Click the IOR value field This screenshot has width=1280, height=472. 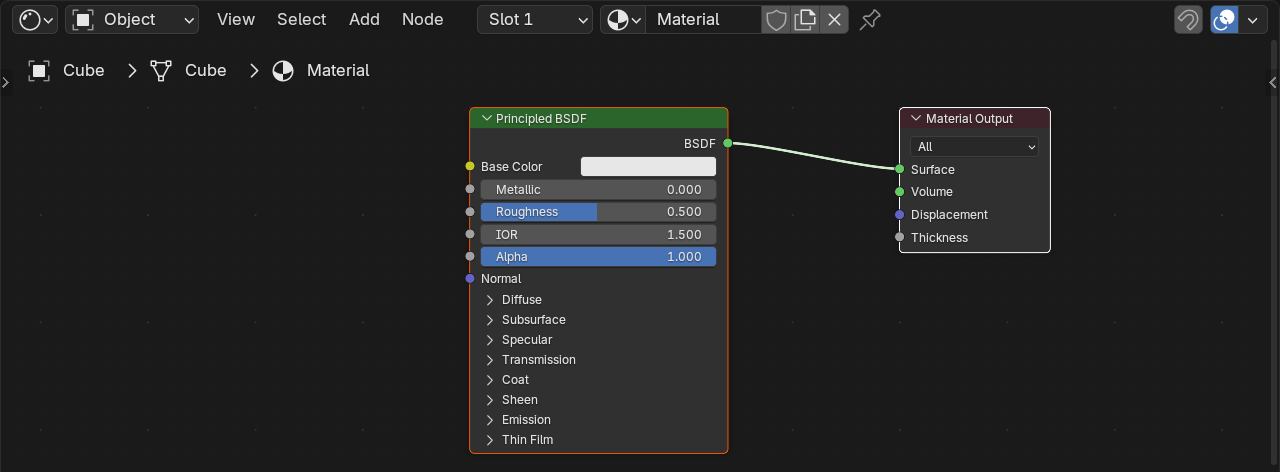point(598,234)
